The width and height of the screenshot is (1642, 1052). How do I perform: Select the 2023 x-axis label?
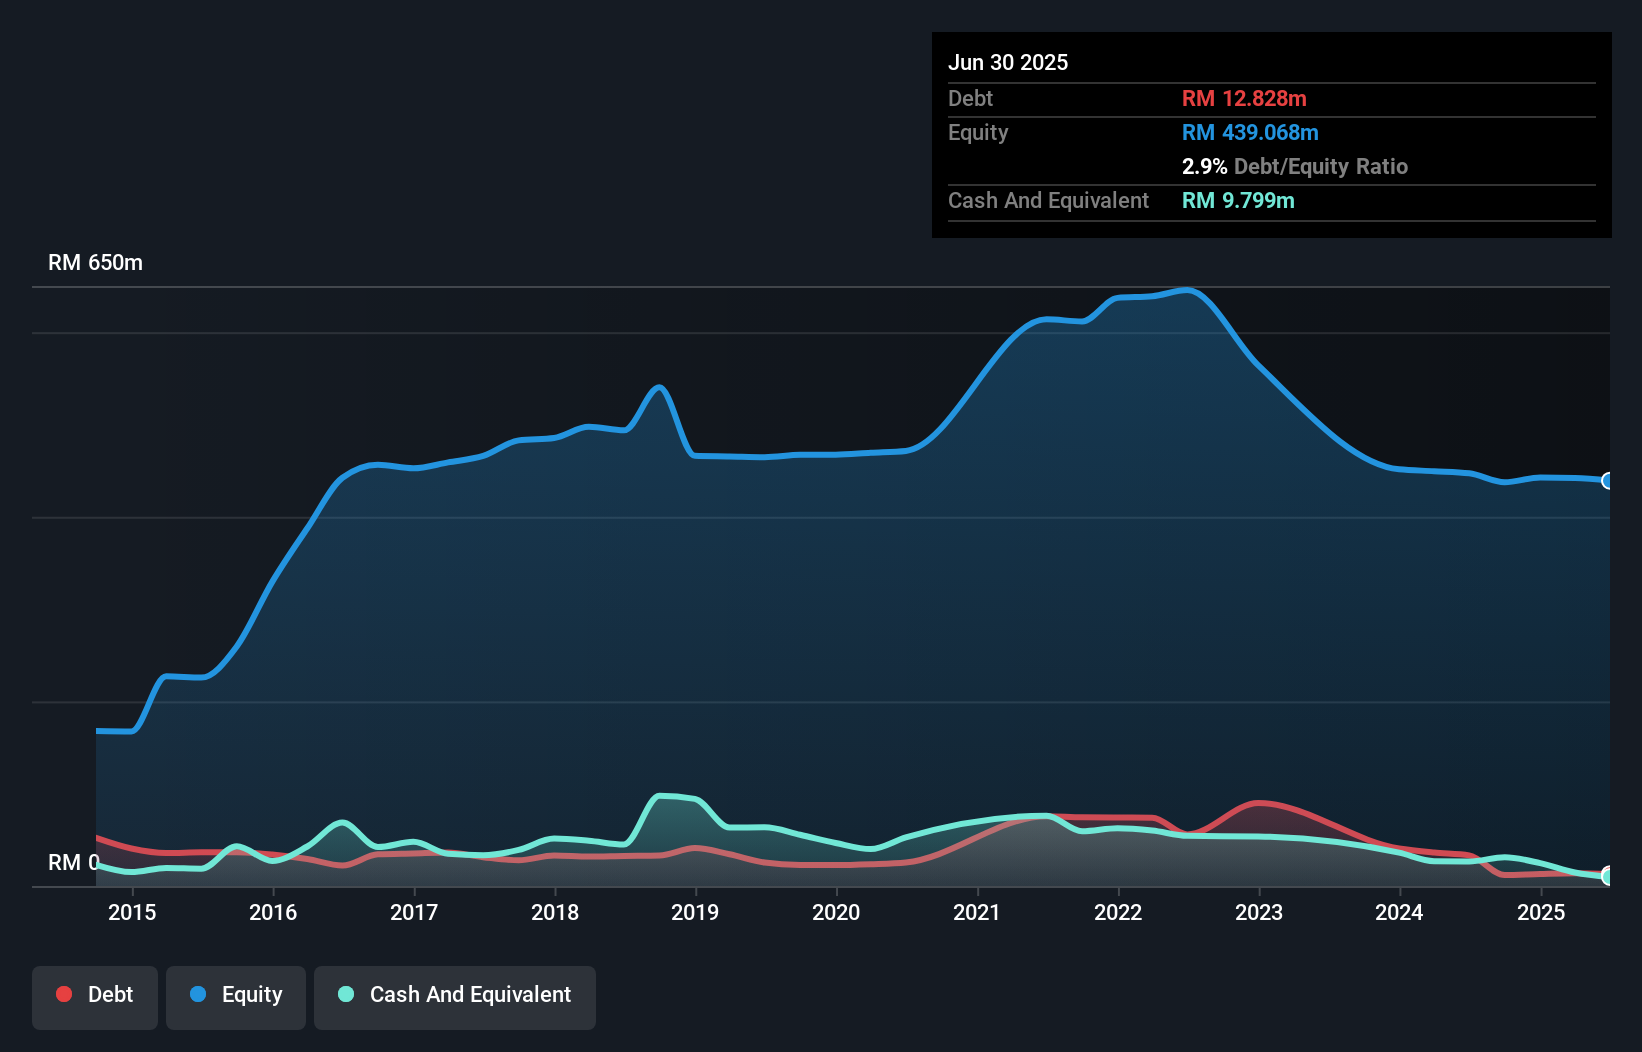(x=1259, y=912)
